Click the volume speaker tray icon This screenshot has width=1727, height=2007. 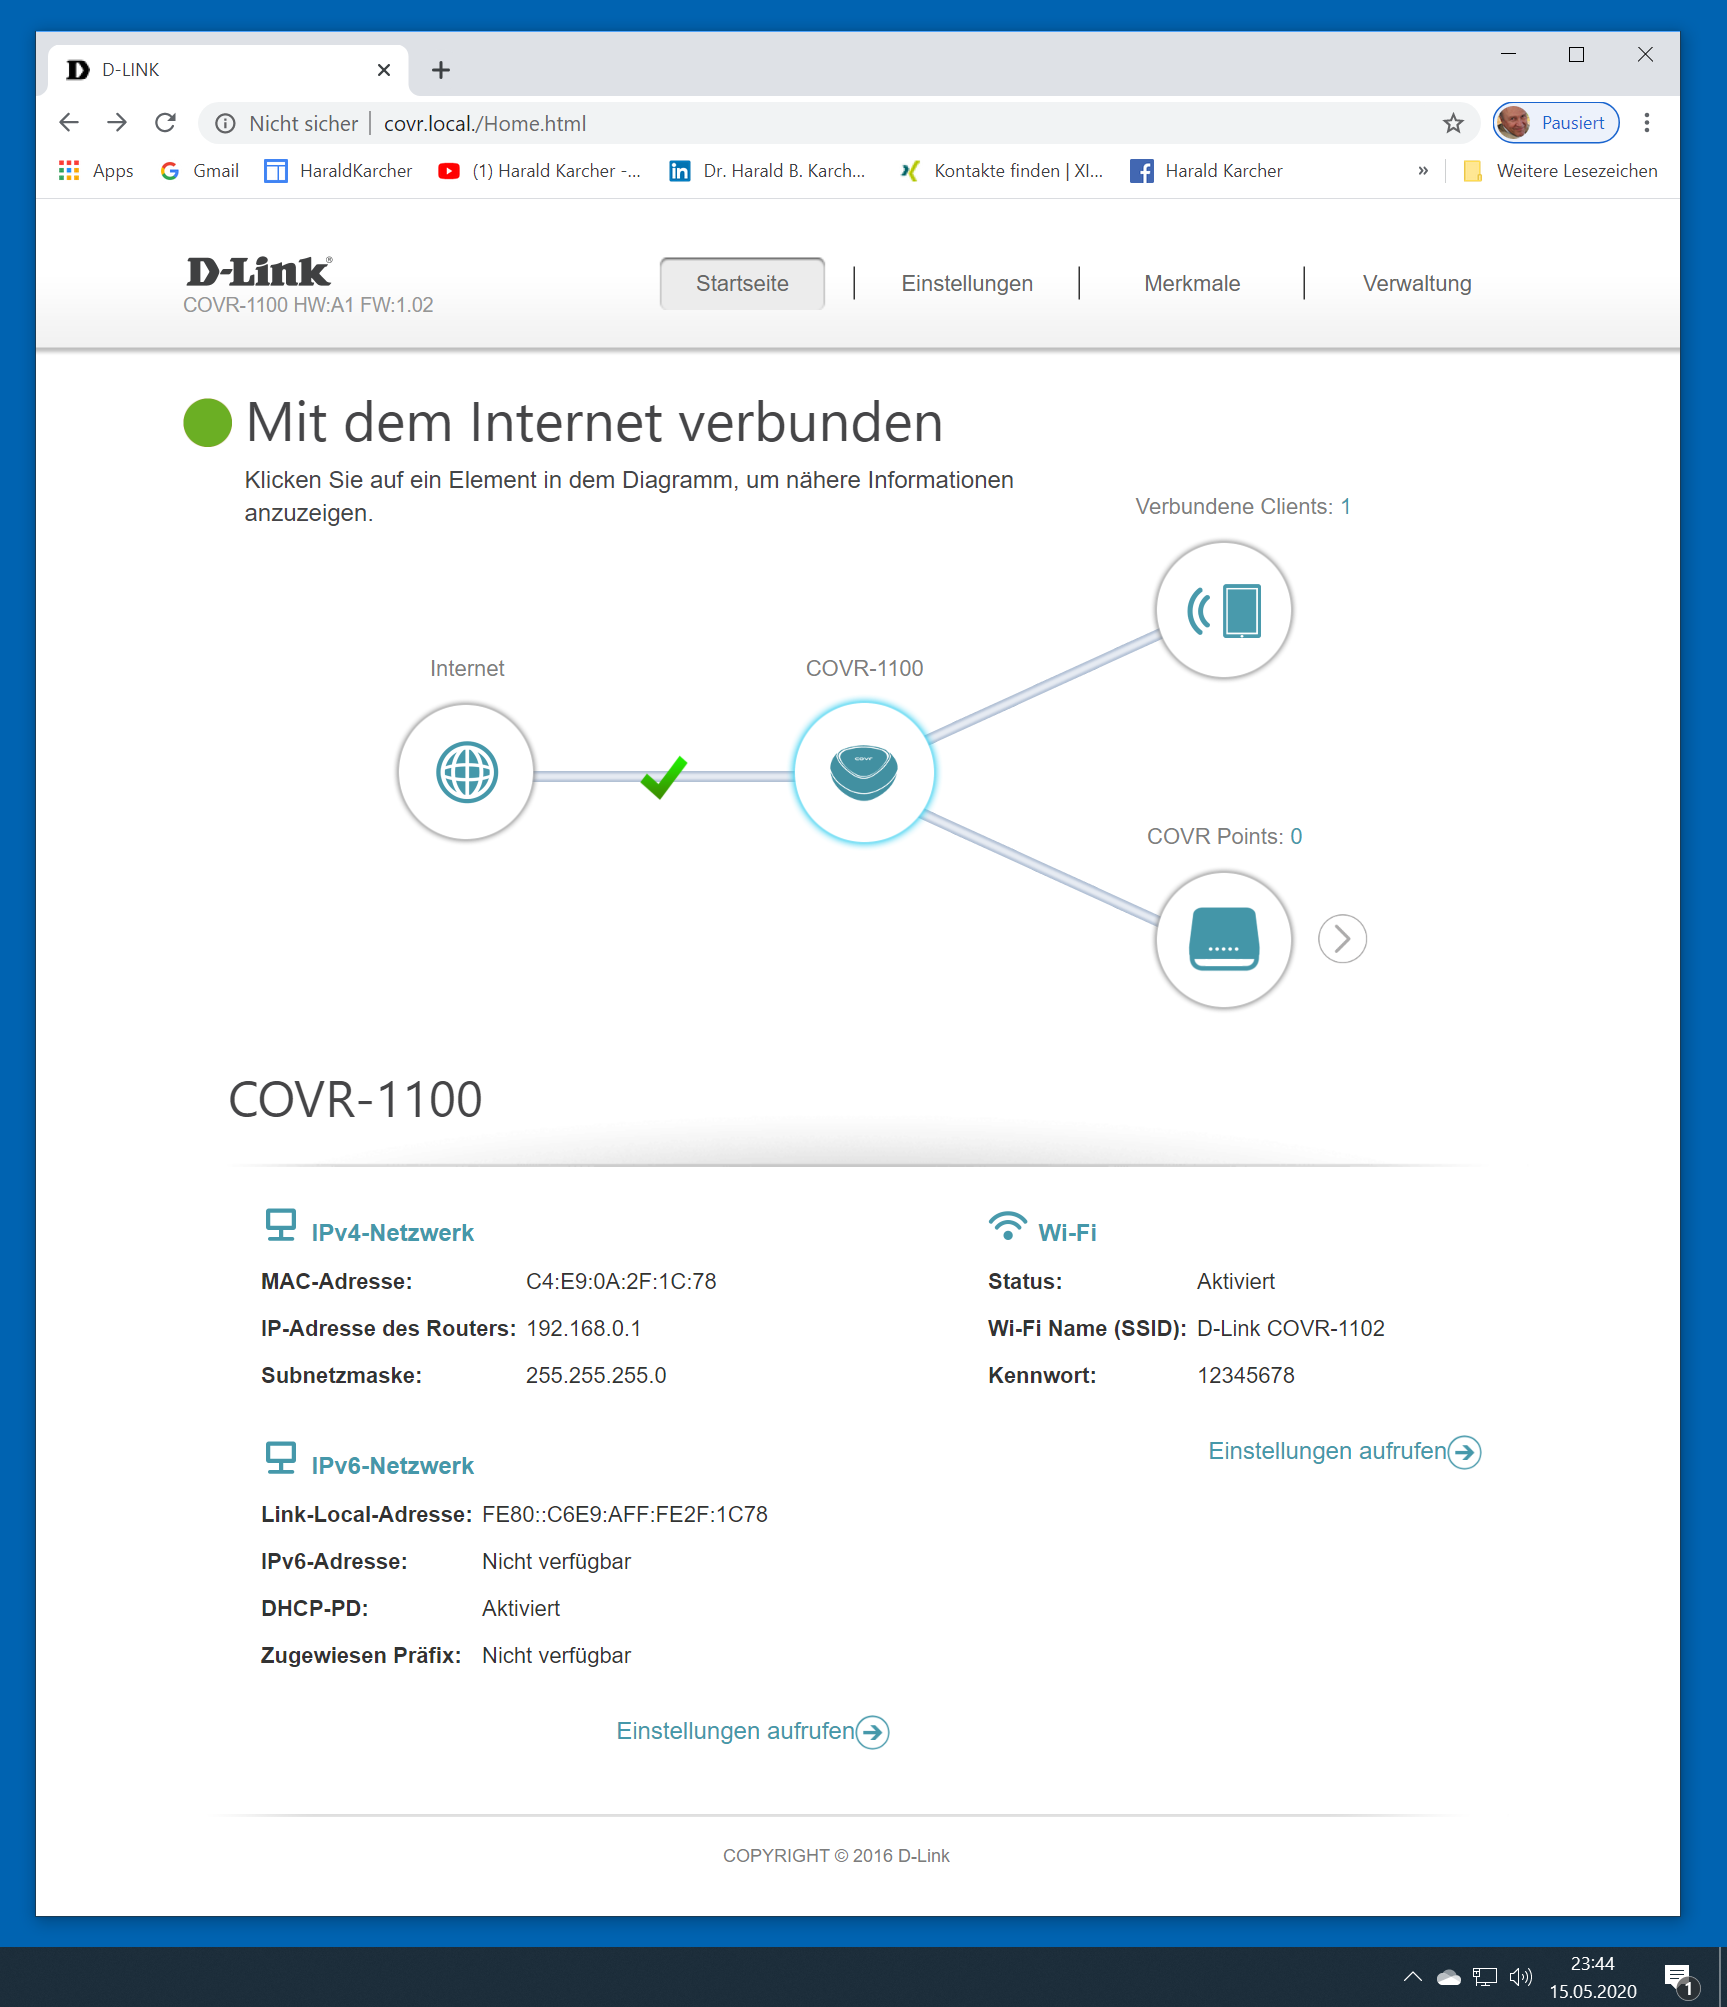(x=1521, y=1976)
